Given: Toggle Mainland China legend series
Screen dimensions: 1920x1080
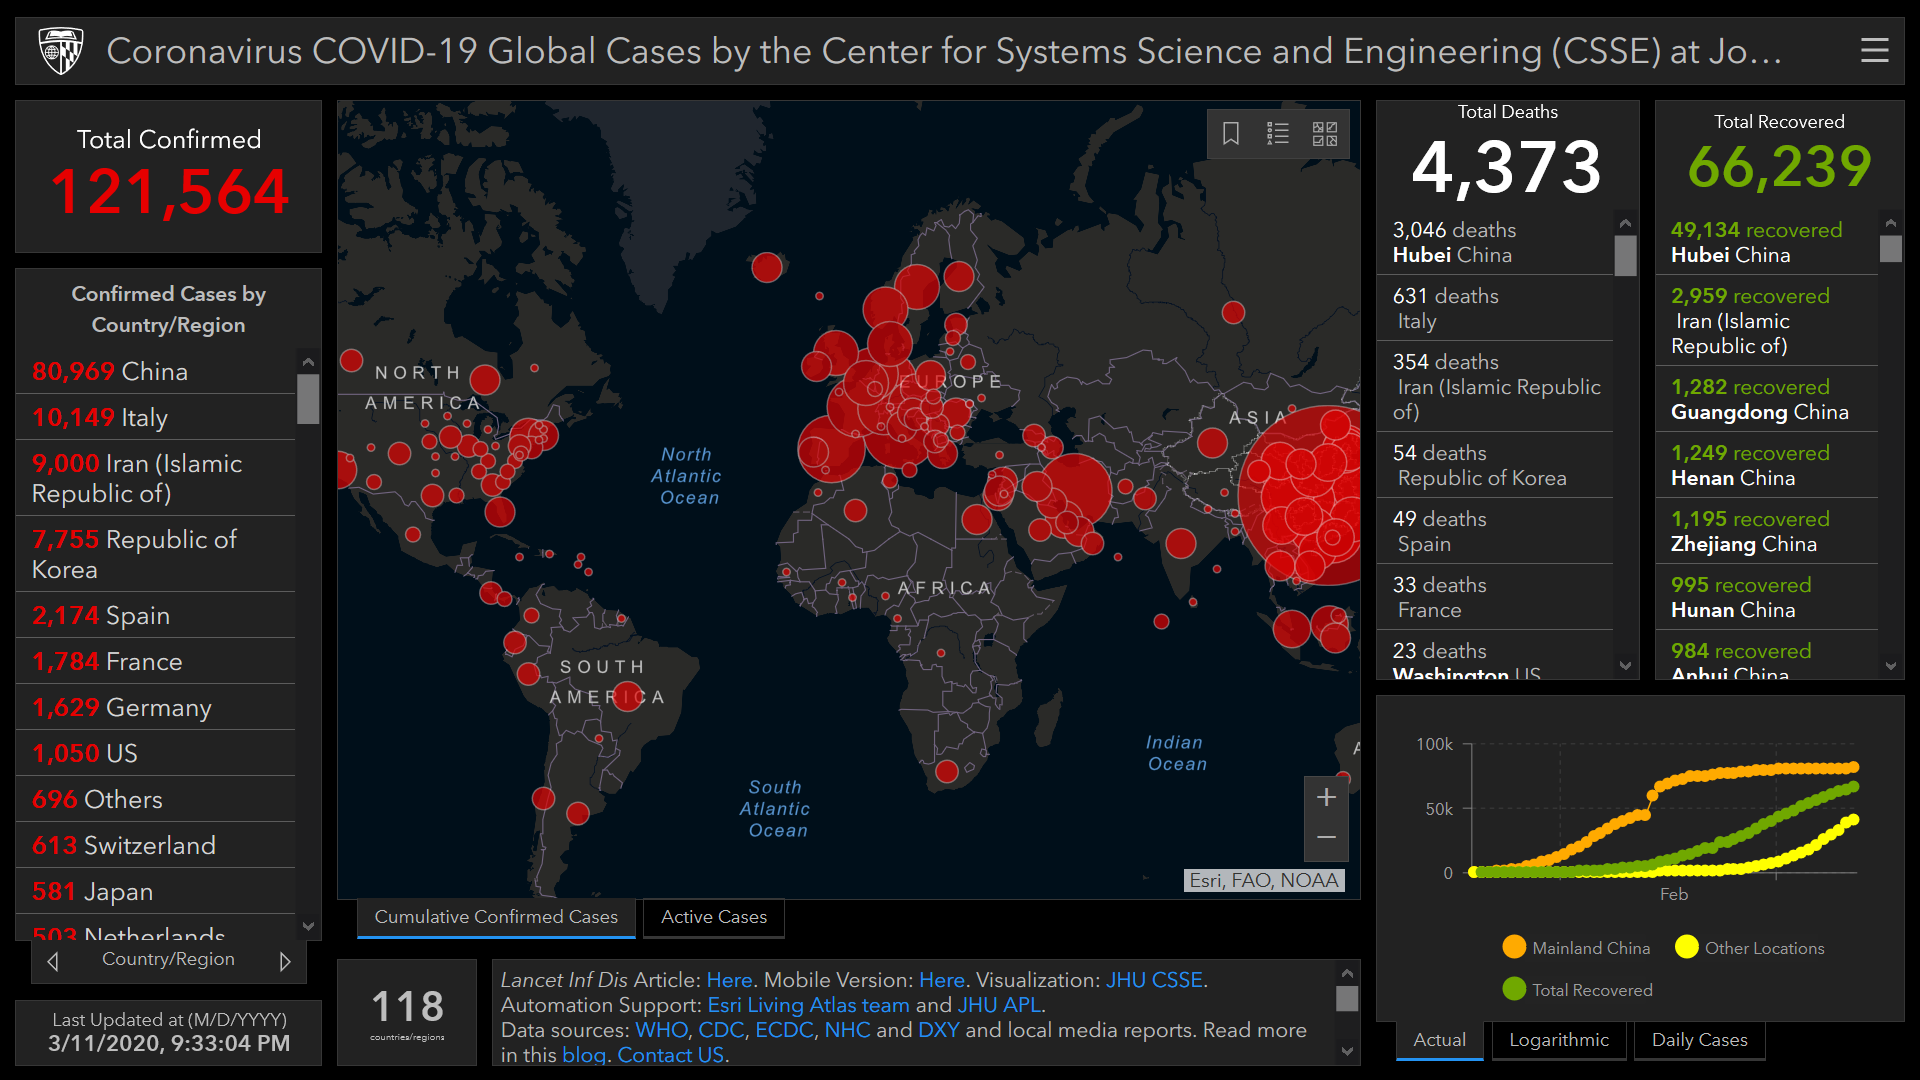Looking at the screenshot, I should point(1576,948).
